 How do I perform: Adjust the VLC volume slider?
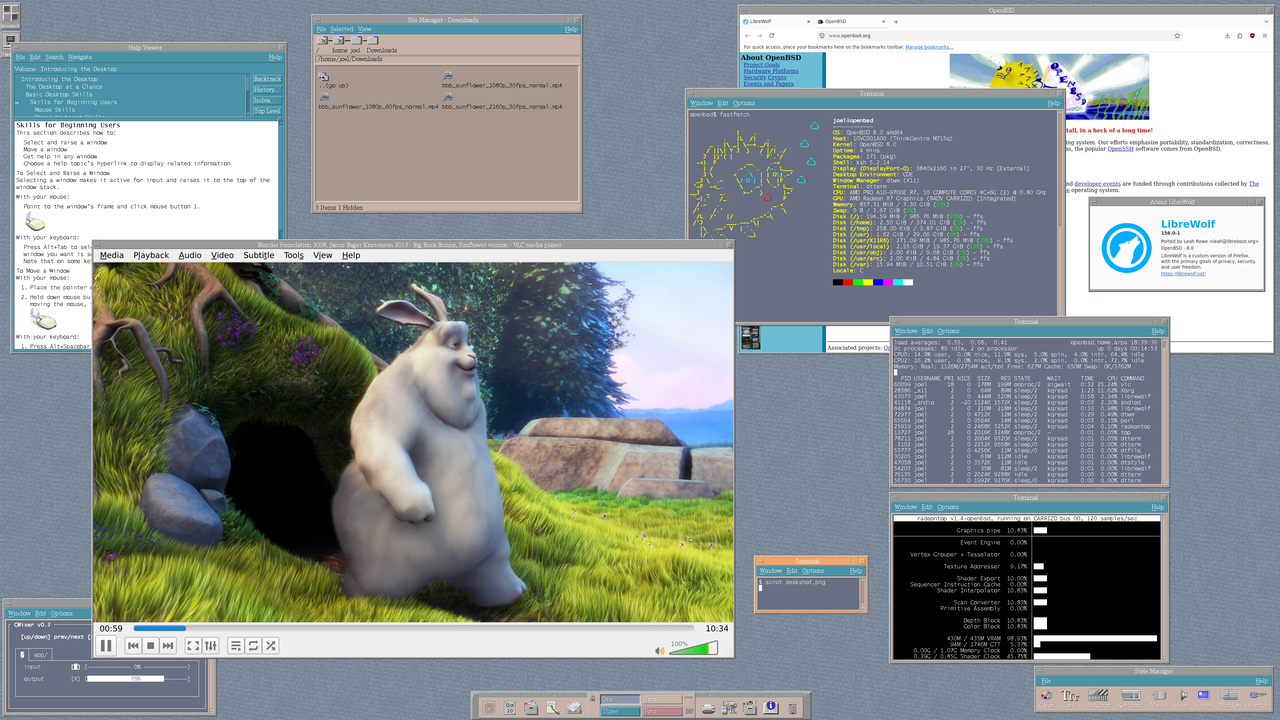click(x=693, y=649)
